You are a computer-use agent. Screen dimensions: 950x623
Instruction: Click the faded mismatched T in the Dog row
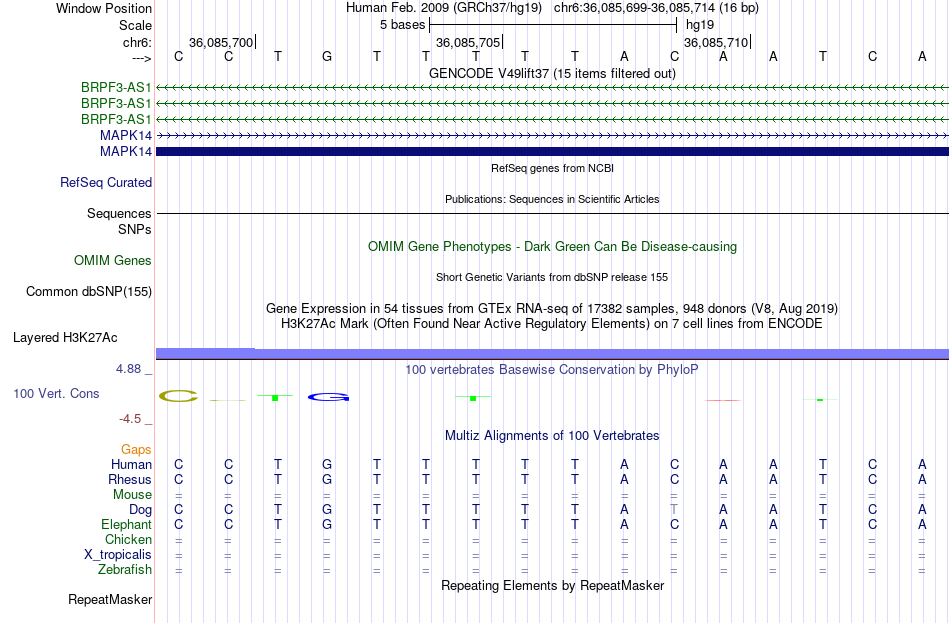tap(674, 510)
